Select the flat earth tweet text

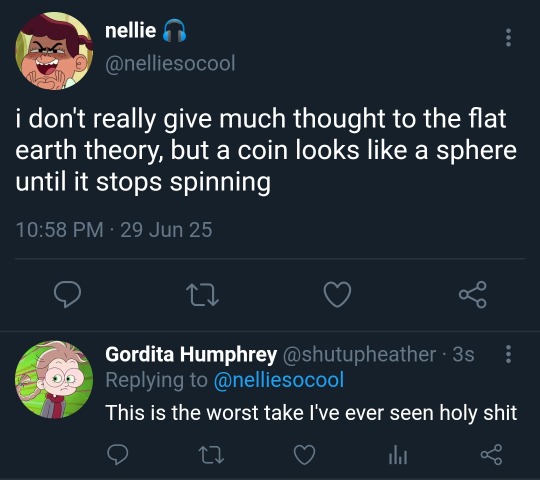(x=266, y=150)
